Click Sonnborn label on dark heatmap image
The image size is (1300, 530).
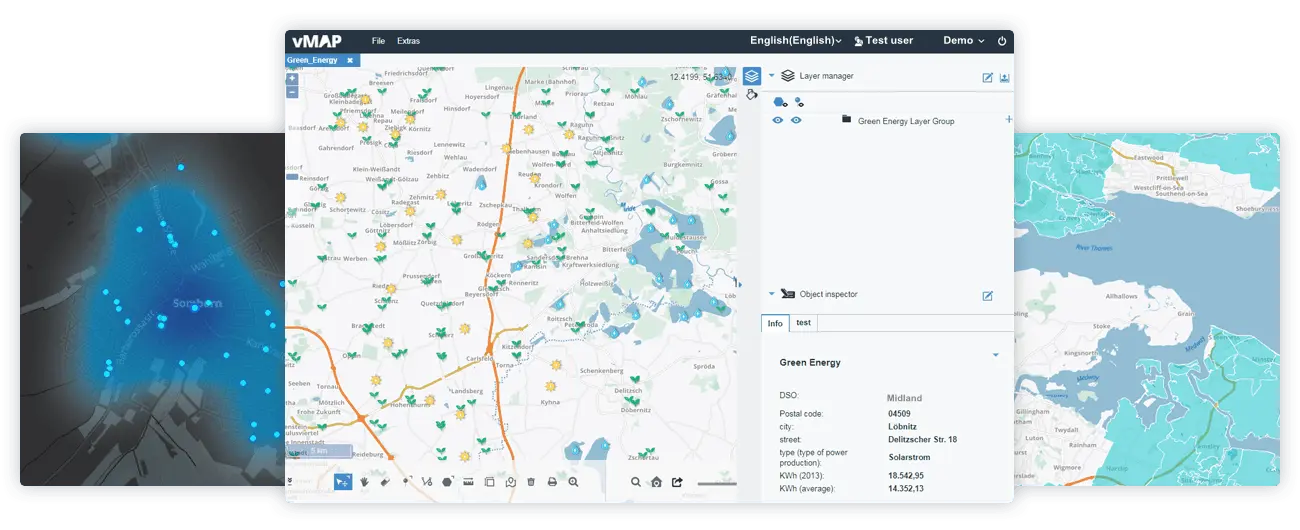(x=197, y=303)
